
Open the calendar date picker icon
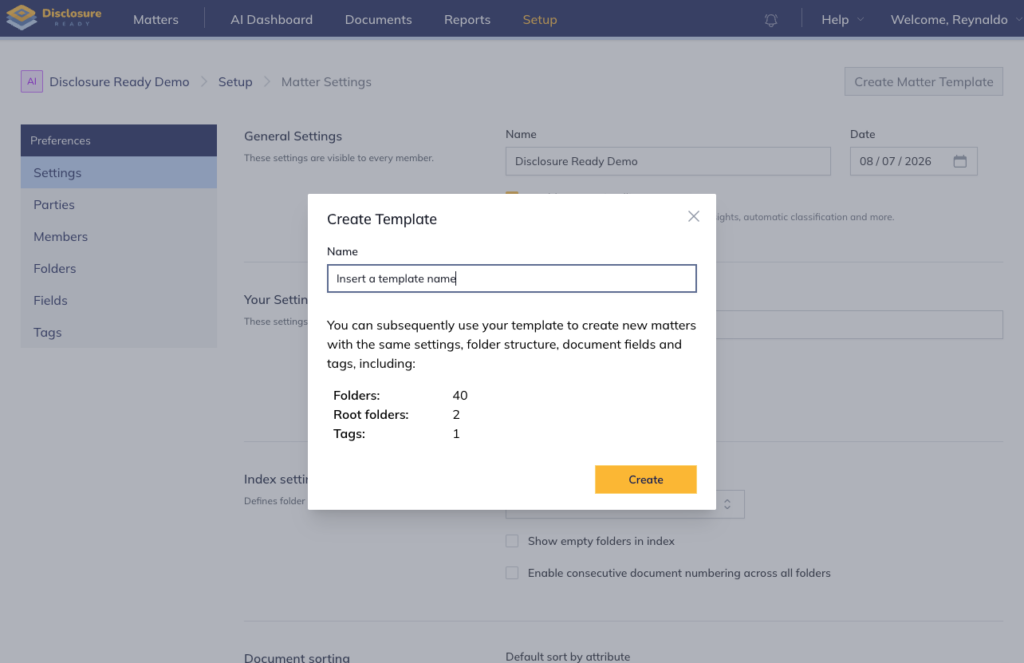959,161
